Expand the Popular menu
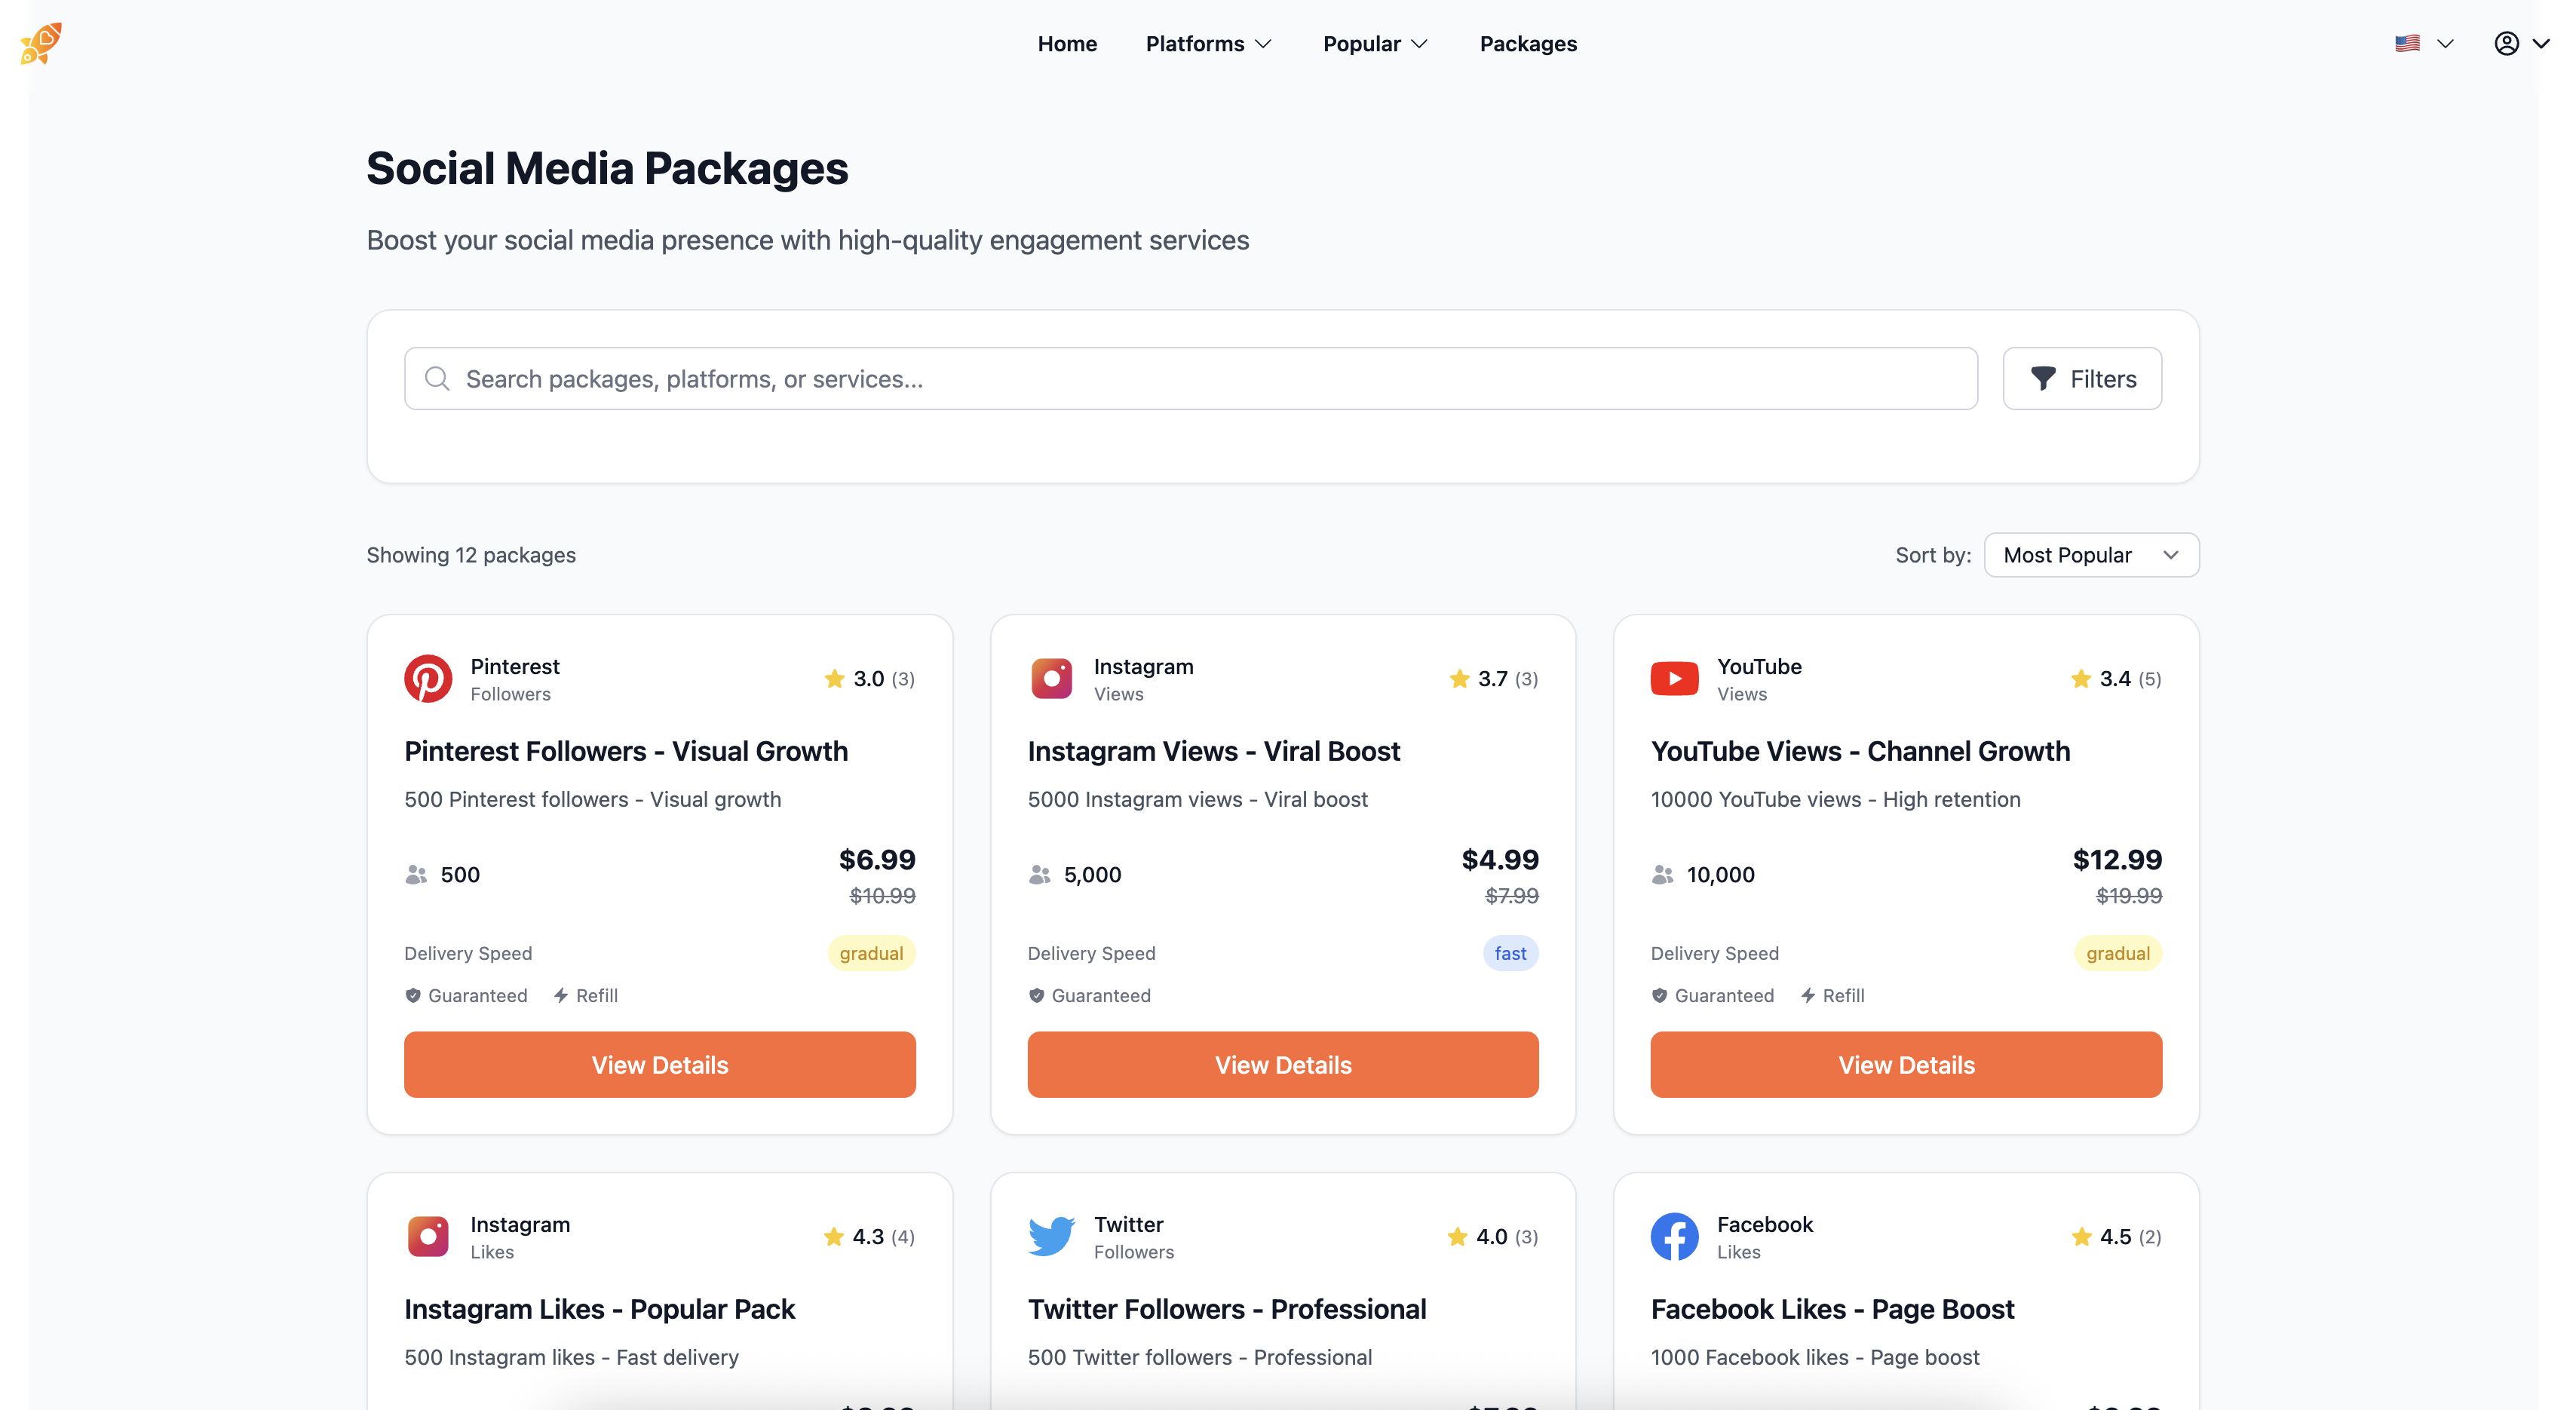This screenshot has width=2576, height=1410. tap(1375, 44)
